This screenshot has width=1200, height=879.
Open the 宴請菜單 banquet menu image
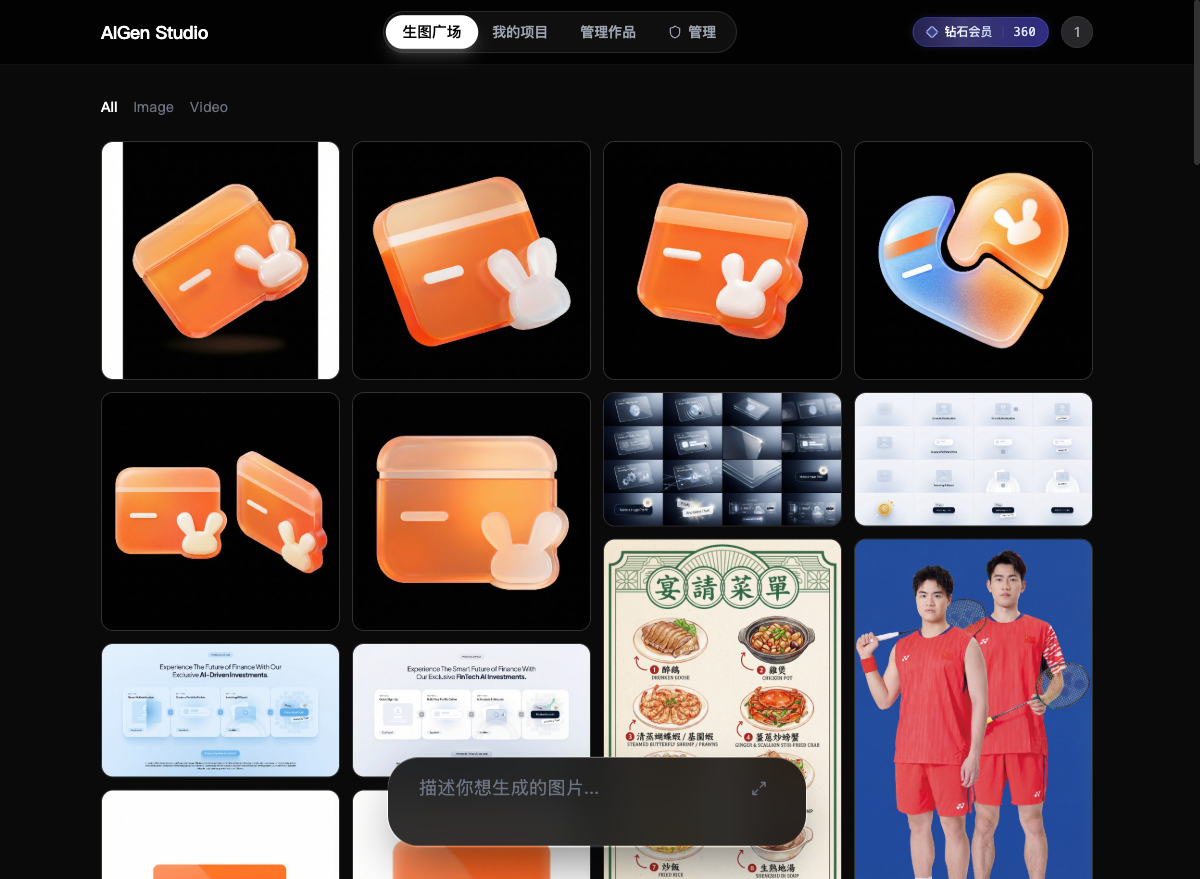(722, 640)
